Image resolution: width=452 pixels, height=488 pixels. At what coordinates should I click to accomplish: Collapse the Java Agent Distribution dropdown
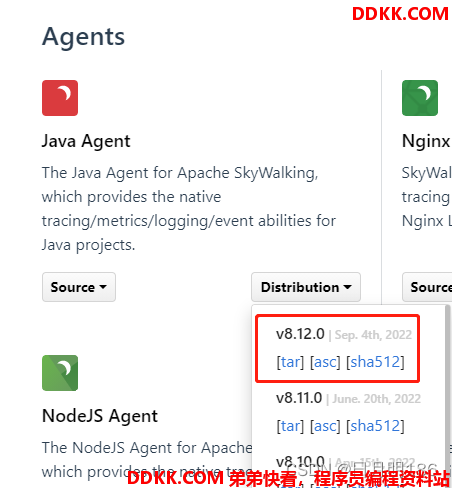pyautogui.click(x=306, y=287)
